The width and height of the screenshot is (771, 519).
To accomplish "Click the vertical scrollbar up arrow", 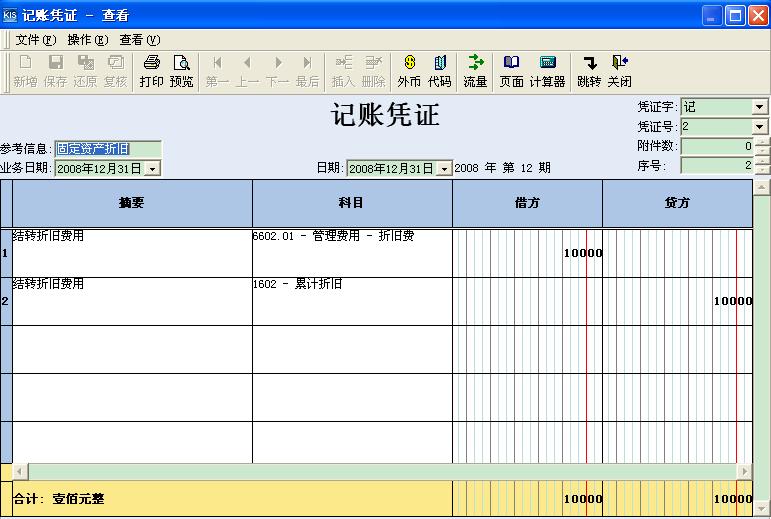I will 762,187.
